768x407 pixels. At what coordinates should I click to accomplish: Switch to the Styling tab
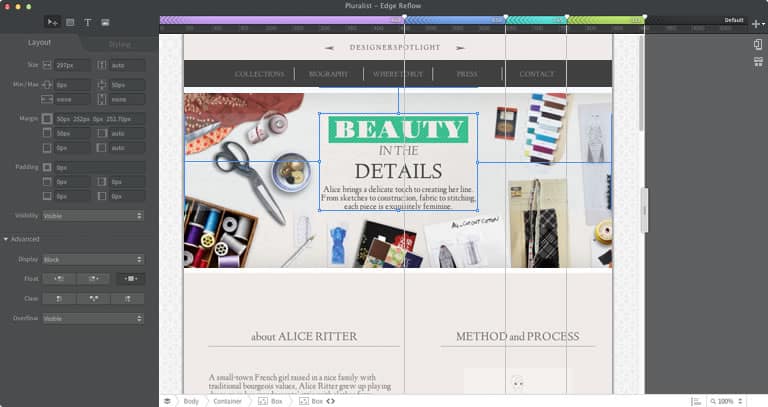(x=119, y=44)
